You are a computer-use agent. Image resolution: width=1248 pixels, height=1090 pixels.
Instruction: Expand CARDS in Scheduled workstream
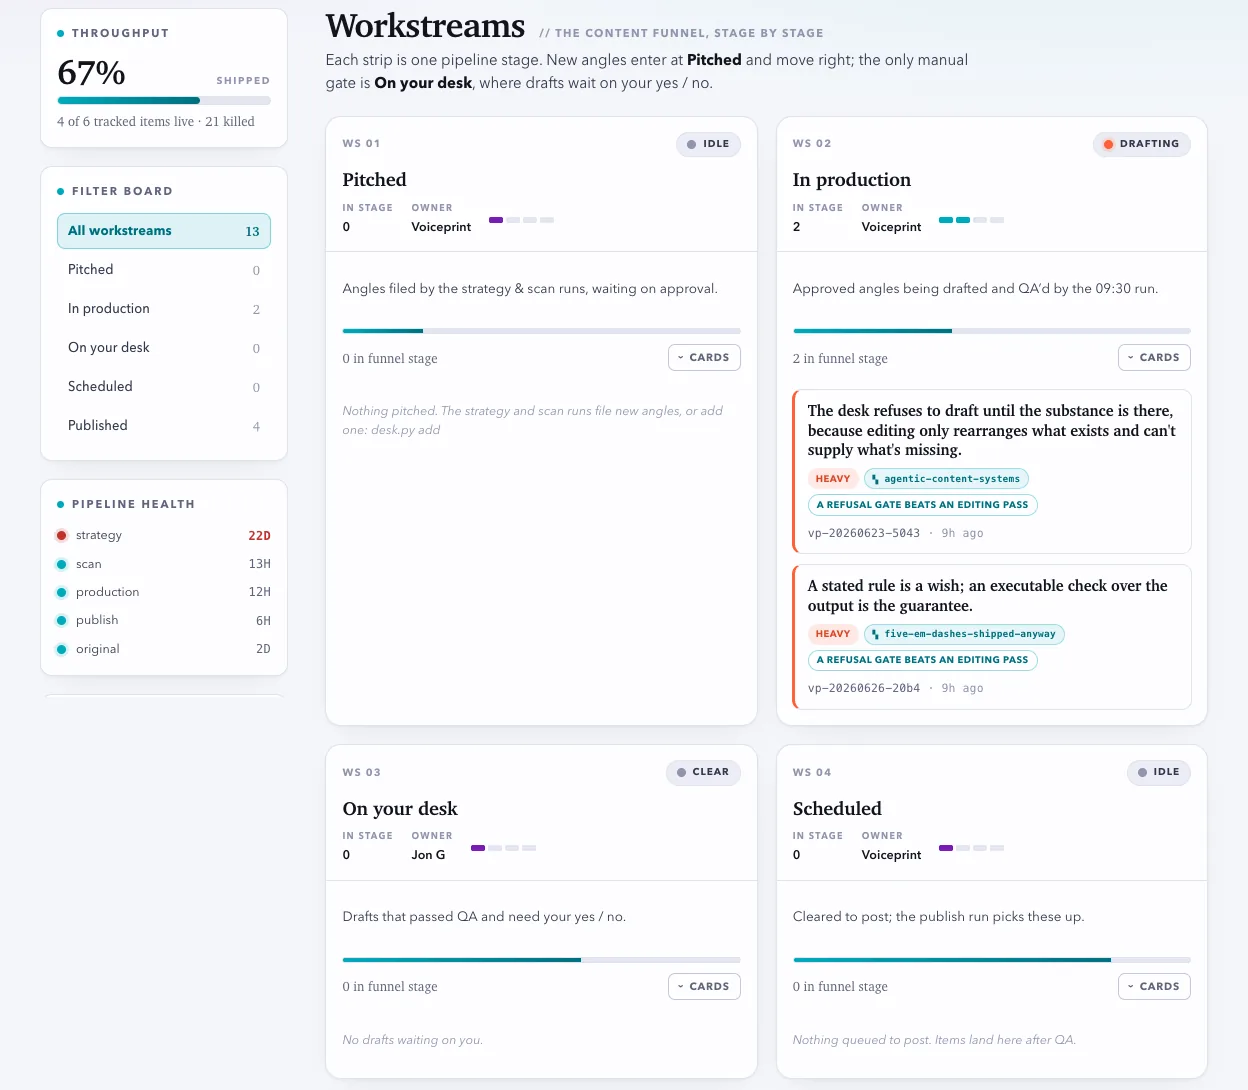1154,986
